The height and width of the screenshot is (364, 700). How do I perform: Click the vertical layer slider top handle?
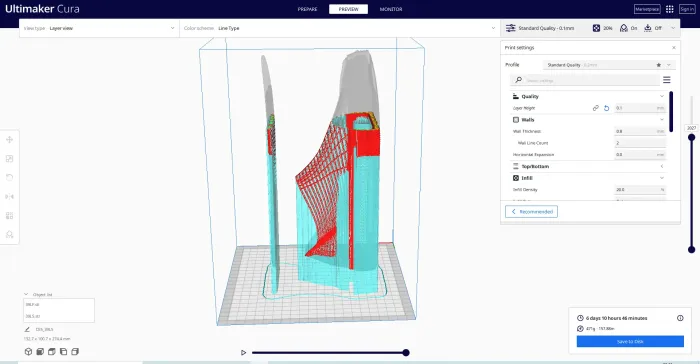coord(691,138)
